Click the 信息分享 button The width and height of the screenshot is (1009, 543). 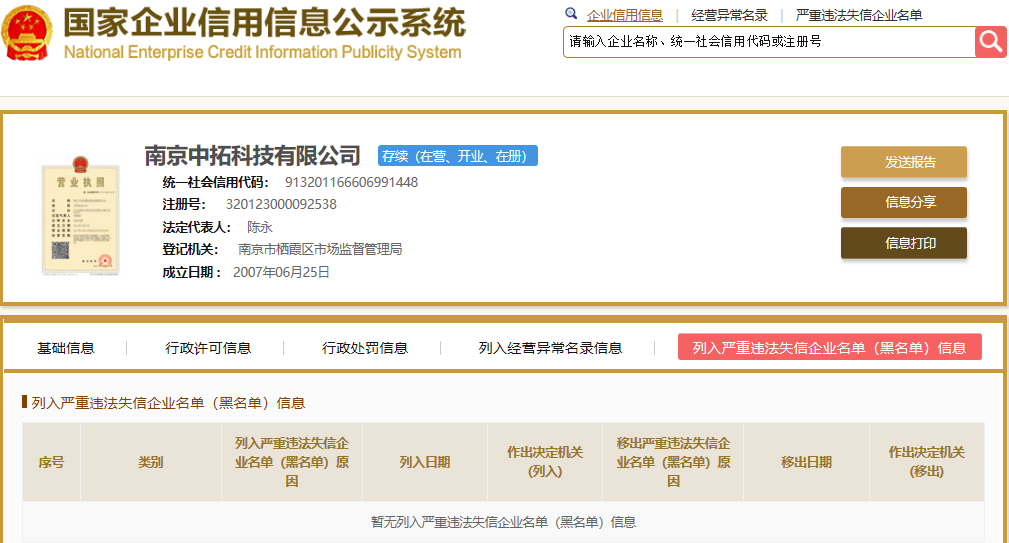coord(903,202)
